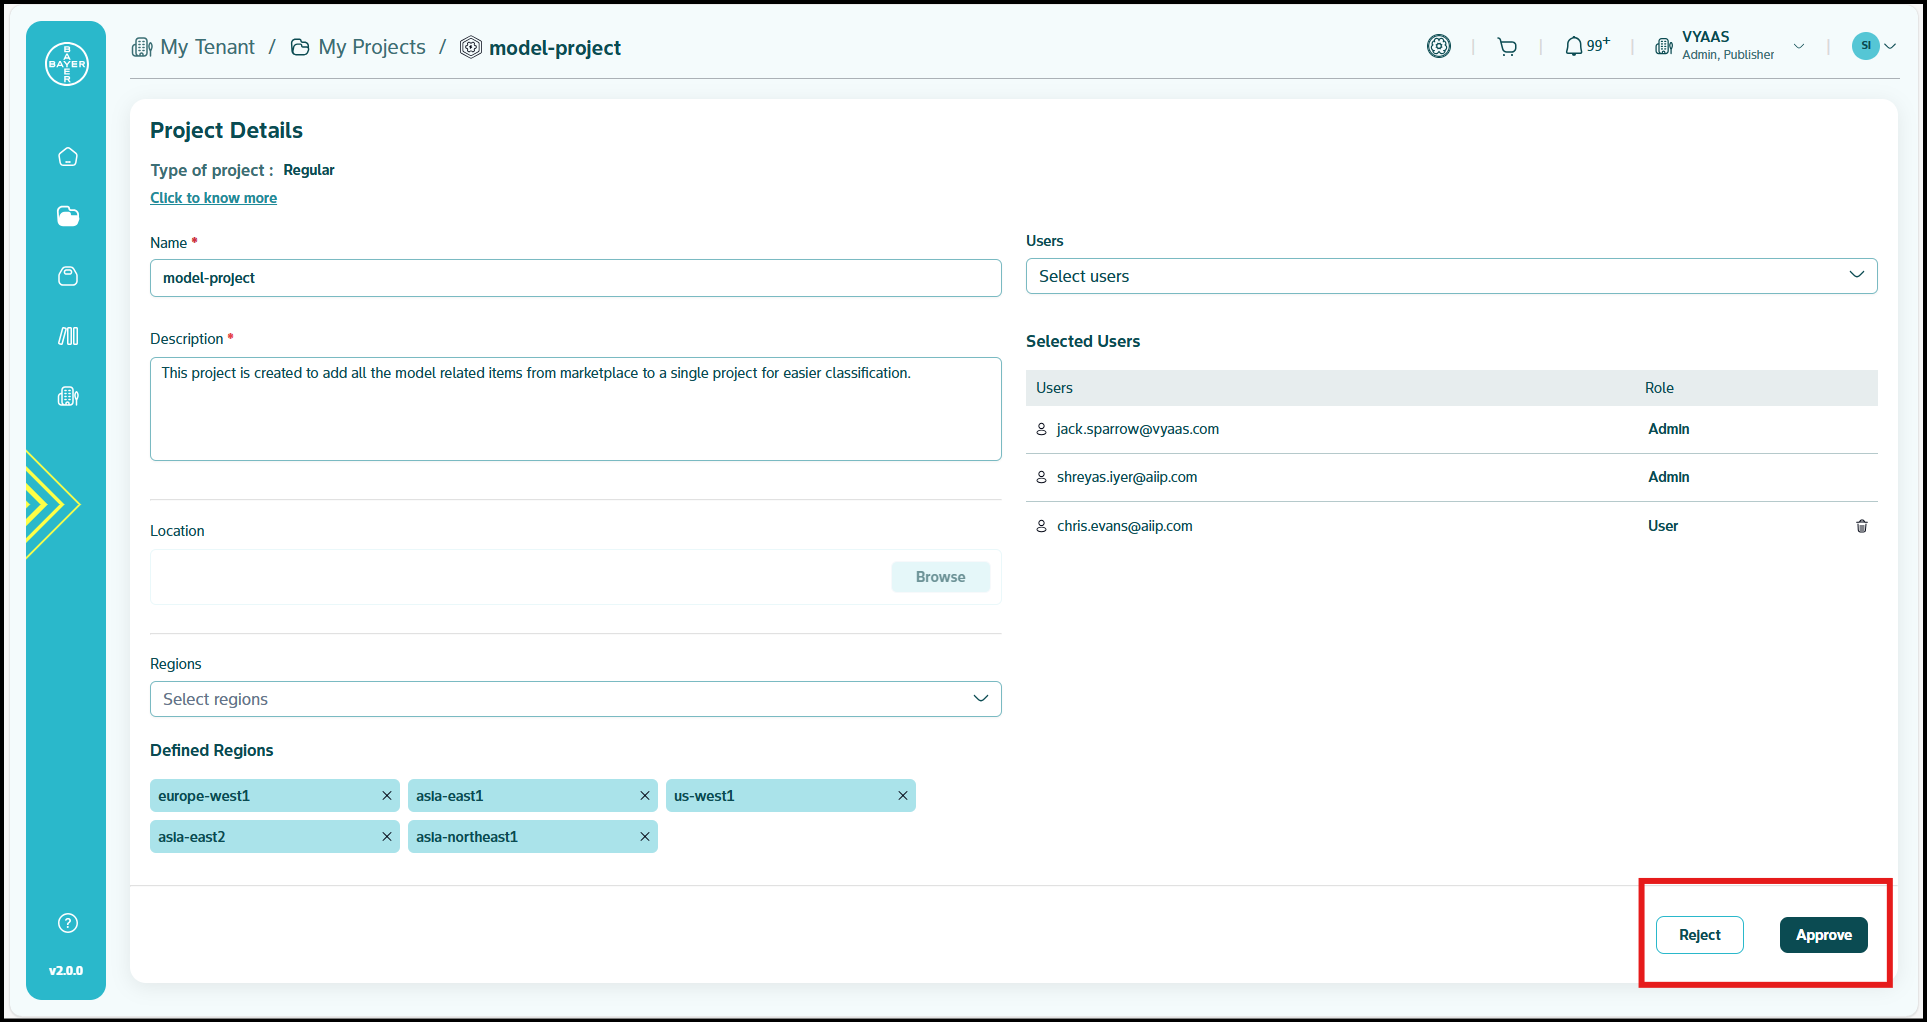
Task: Open the marketplace bag sidebar icon
Action: [68, 277]
